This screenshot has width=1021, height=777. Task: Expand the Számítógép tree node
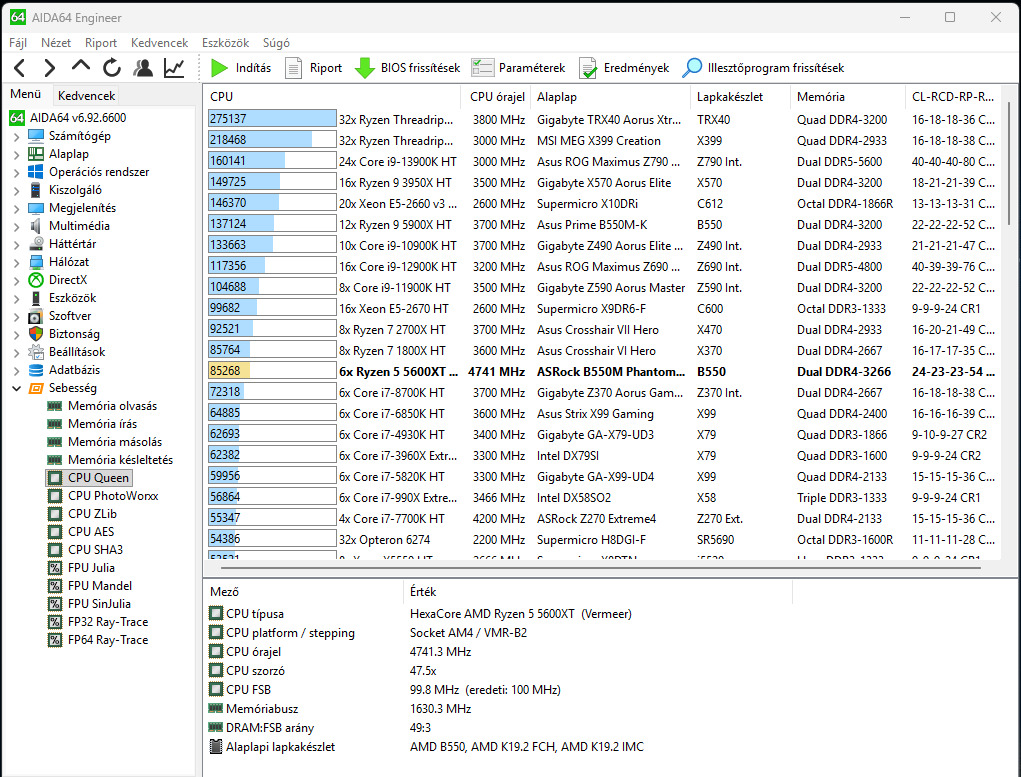pos(16,136)
